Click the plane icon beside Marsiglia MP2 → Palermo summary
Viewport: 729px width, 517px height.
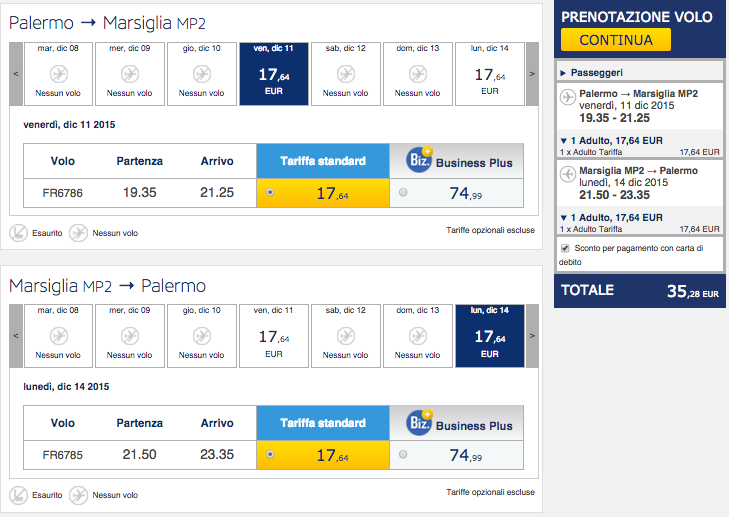pos(568,174)
